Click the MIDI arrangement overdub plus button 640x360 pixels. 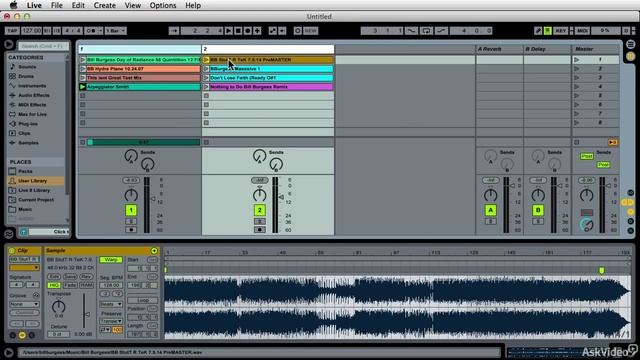point(257,31)
